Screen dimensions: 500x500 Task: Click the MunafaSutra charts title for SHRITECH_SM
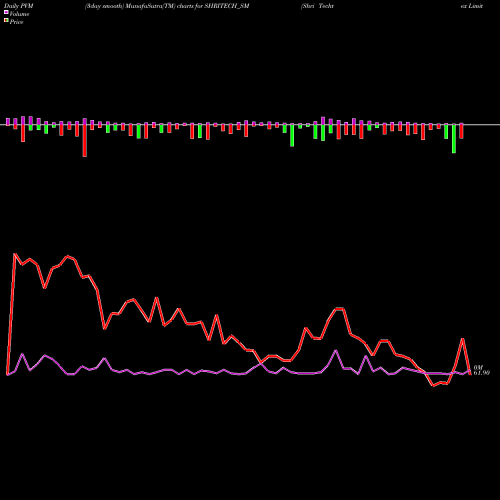coord(167,6)
